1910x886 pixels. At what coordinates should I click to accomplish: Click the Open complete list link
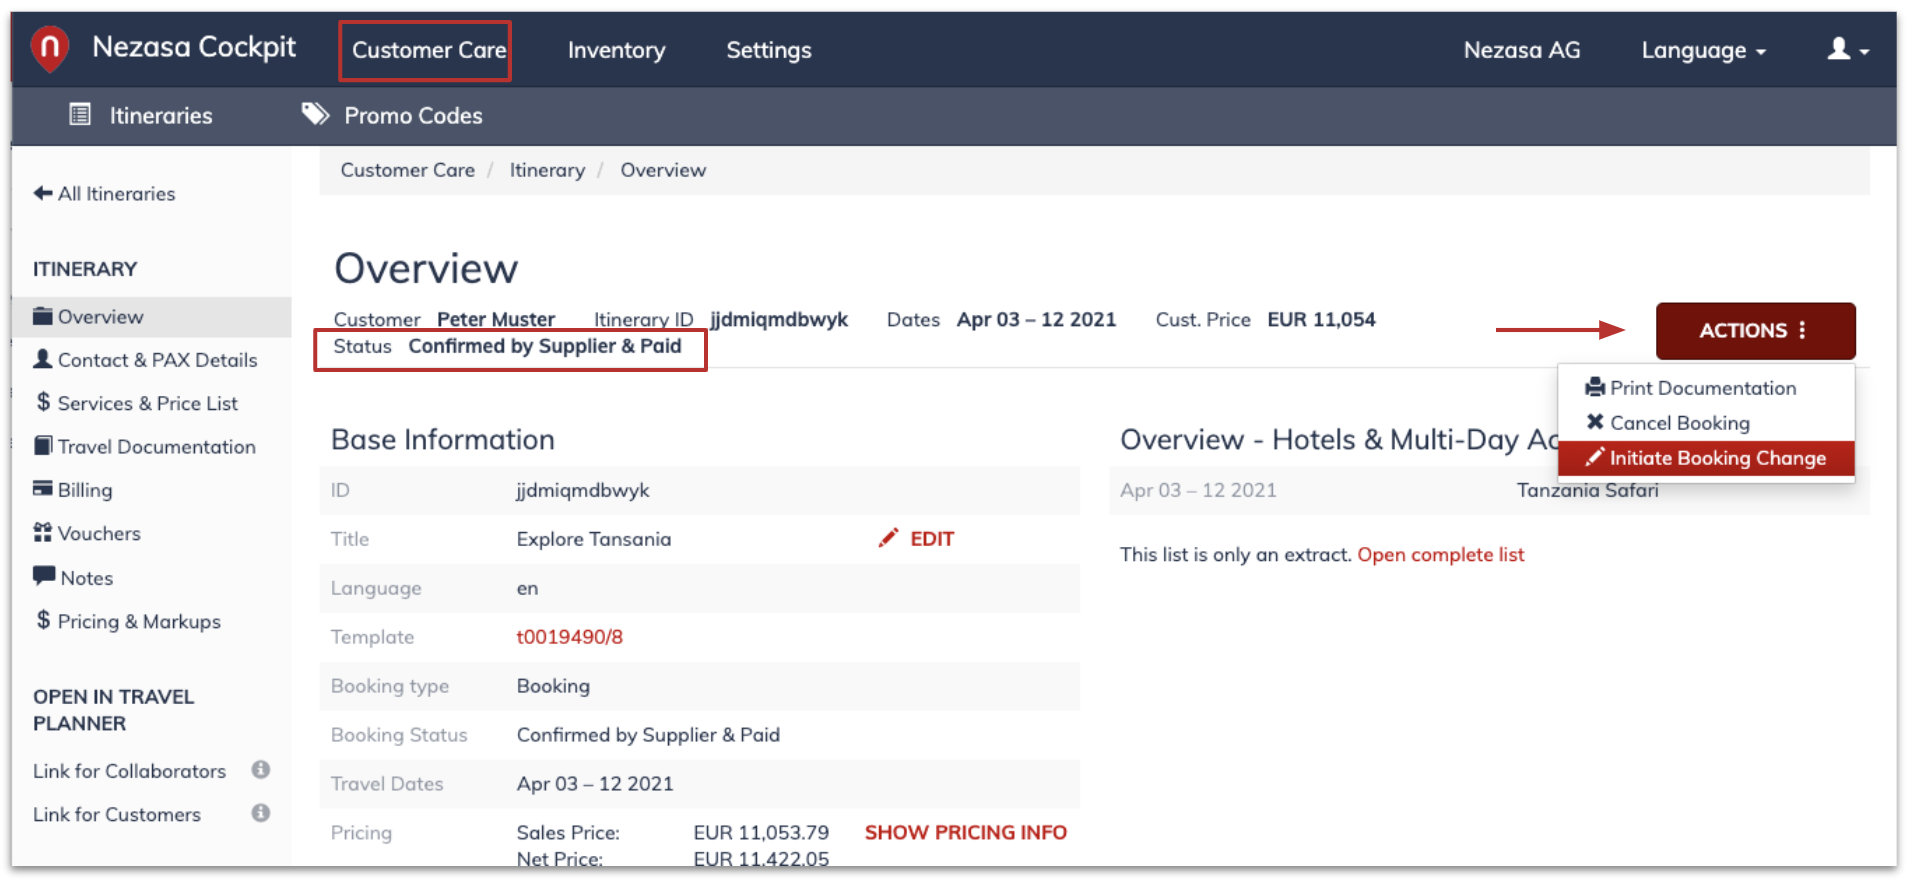point(1440,555)
